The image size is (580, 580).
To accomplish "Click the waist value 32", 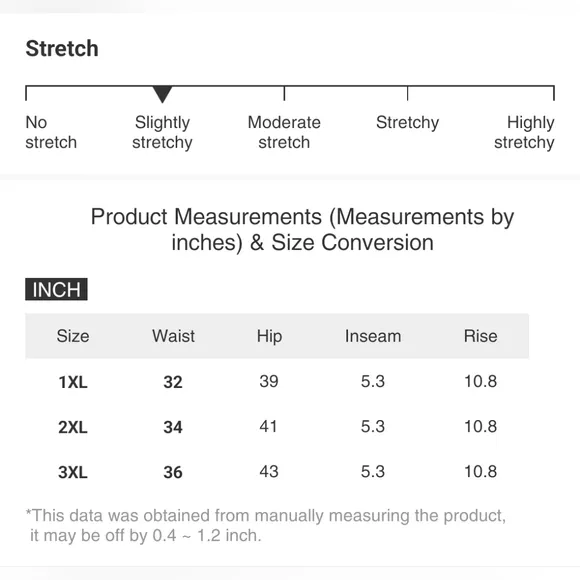I will tap(173, 382).
